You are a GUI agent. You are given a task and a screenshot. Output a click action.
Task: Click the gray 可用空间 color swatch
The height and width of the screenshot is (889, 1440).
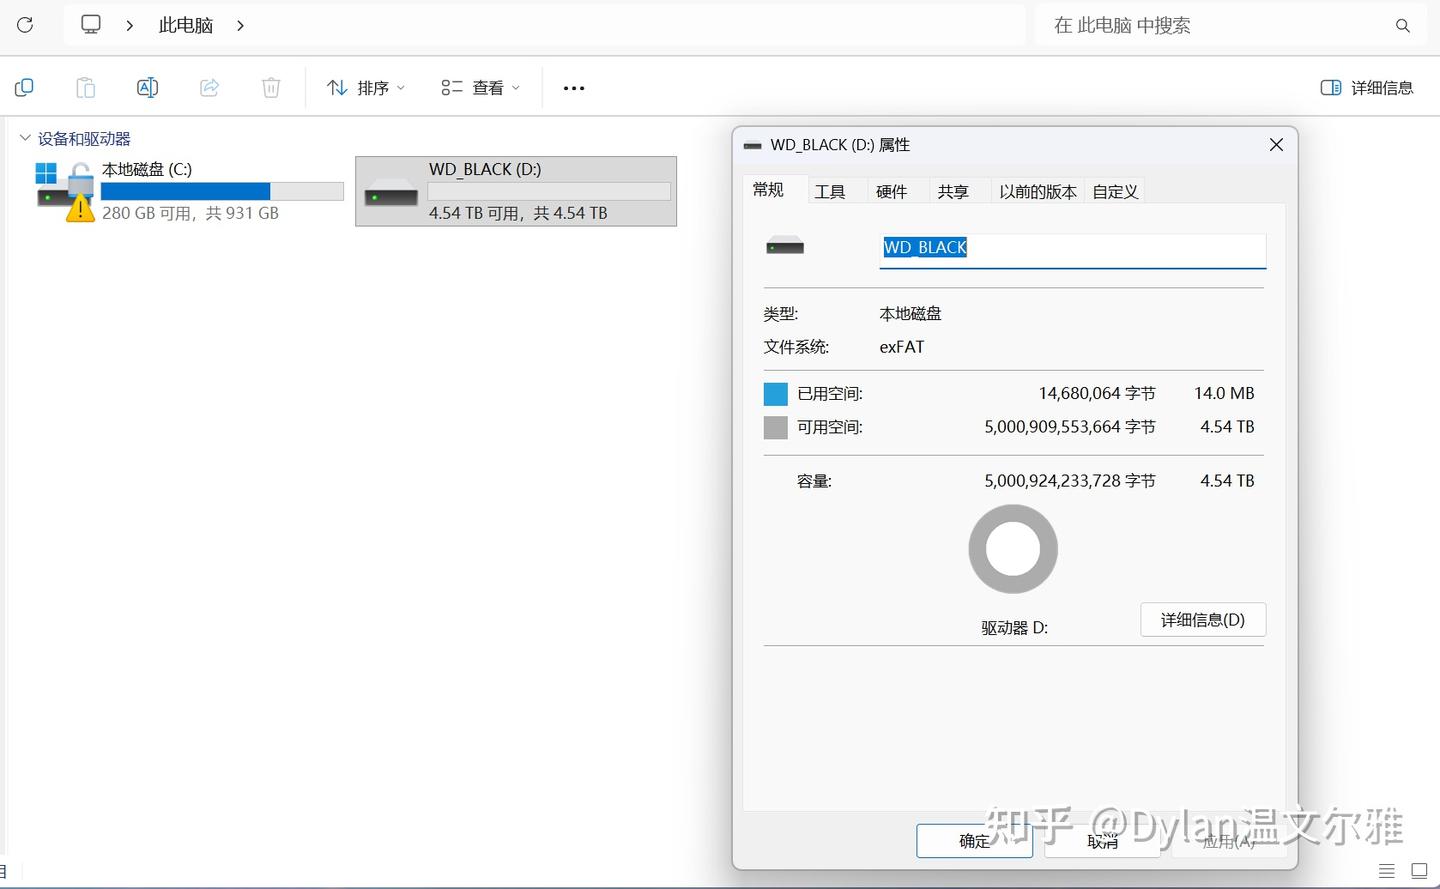click(775, 427)
